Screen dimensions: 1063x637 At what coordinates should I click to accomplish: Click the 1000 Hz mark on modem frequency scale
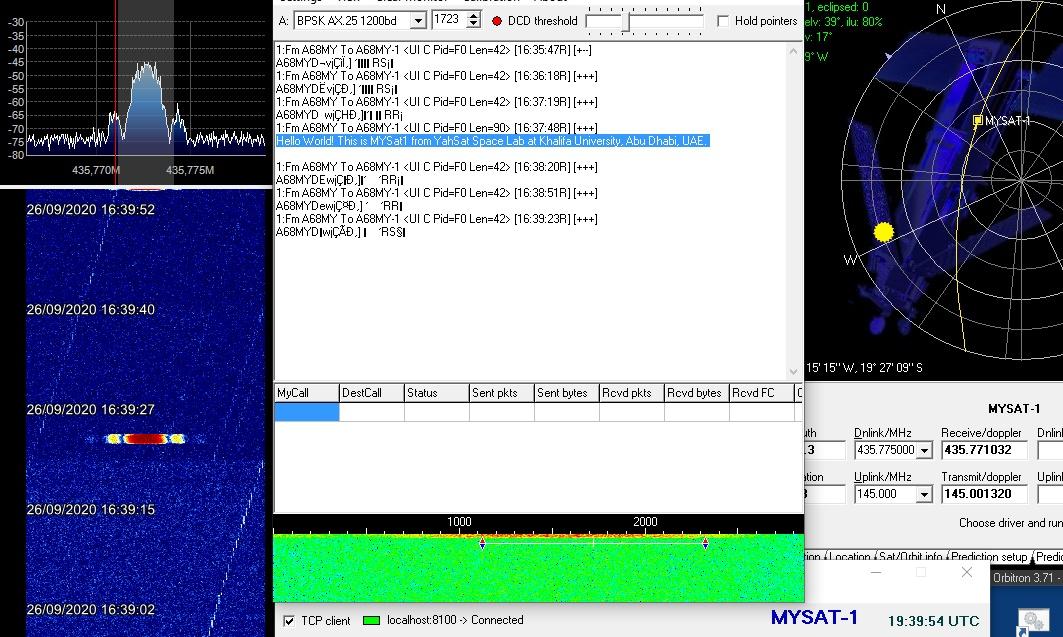459,522
